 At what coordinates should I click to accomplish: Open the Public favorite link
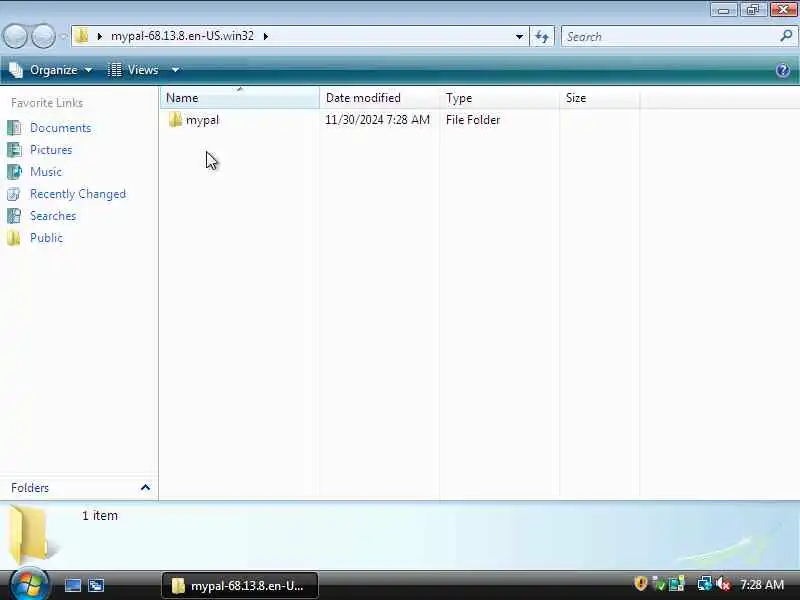tap(46, 238)
